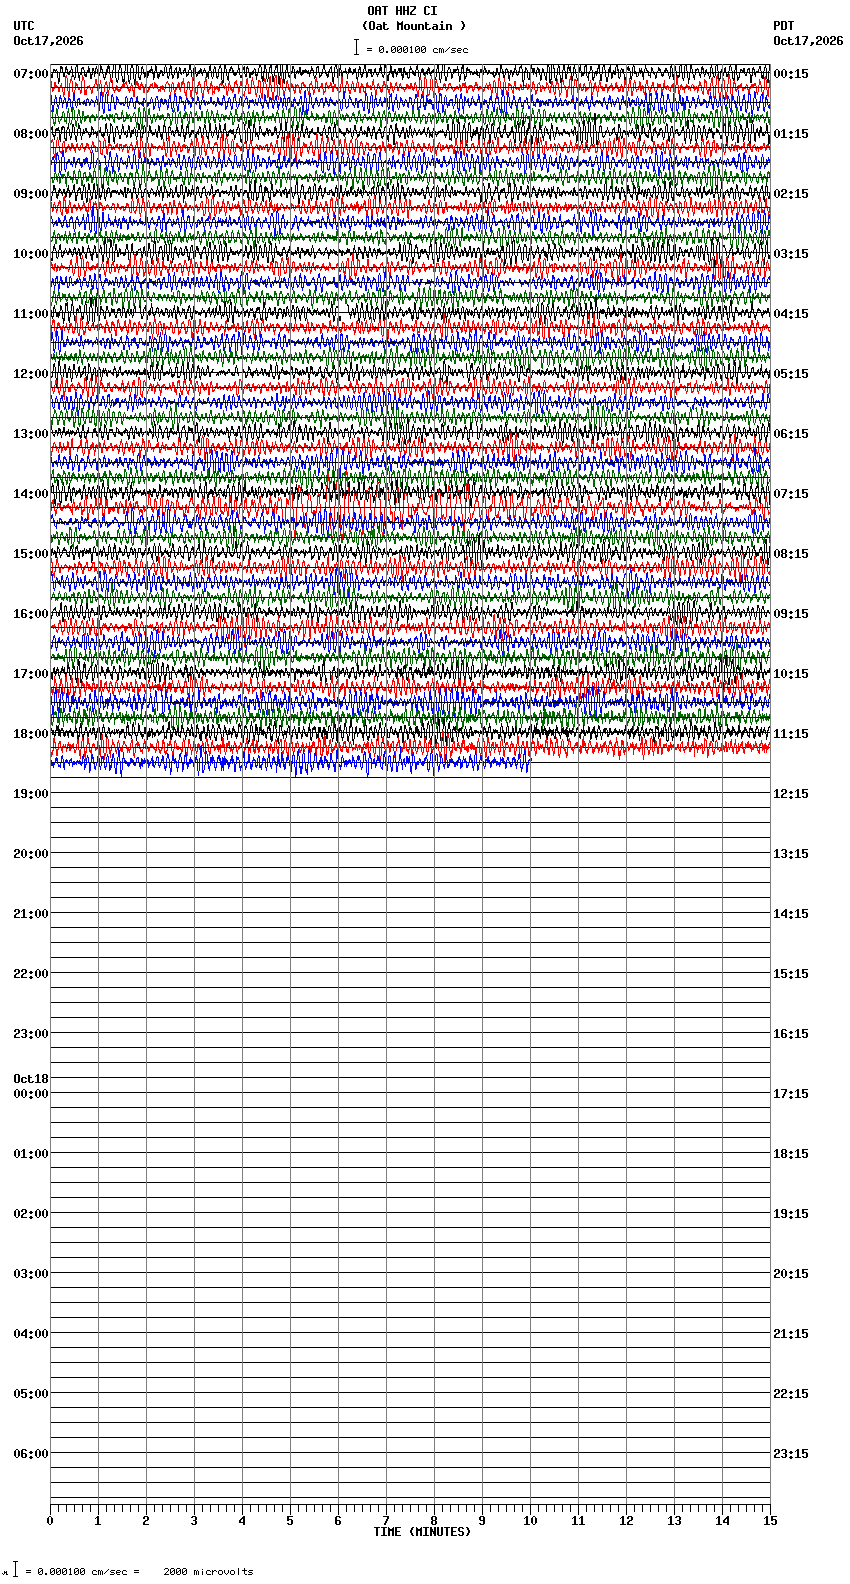
Task: Click the 'PDT' label at top right
Action: [784, 26]
